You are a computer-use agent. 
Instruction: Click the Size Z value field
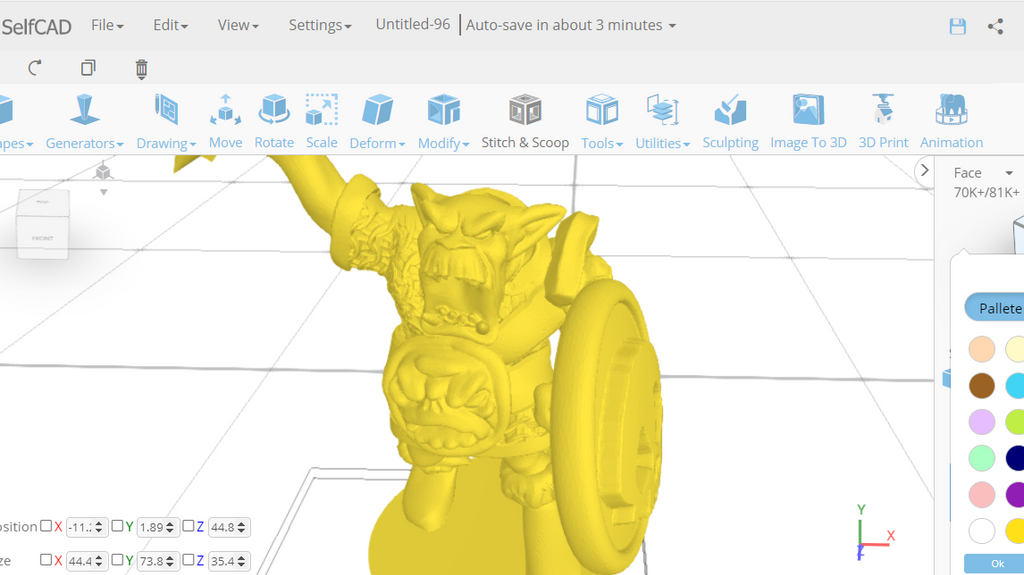tap(229, 561)
